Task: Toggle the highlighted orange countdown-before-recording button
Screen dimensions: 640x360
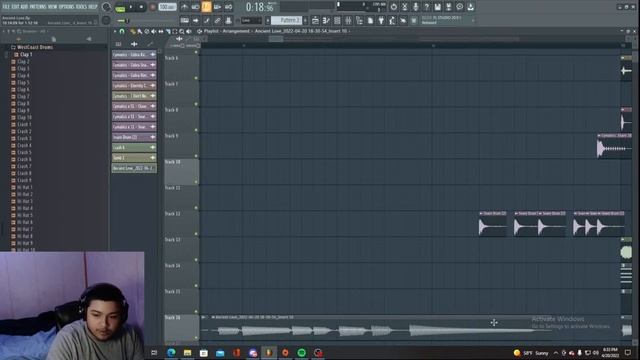Action: point(207,7)
